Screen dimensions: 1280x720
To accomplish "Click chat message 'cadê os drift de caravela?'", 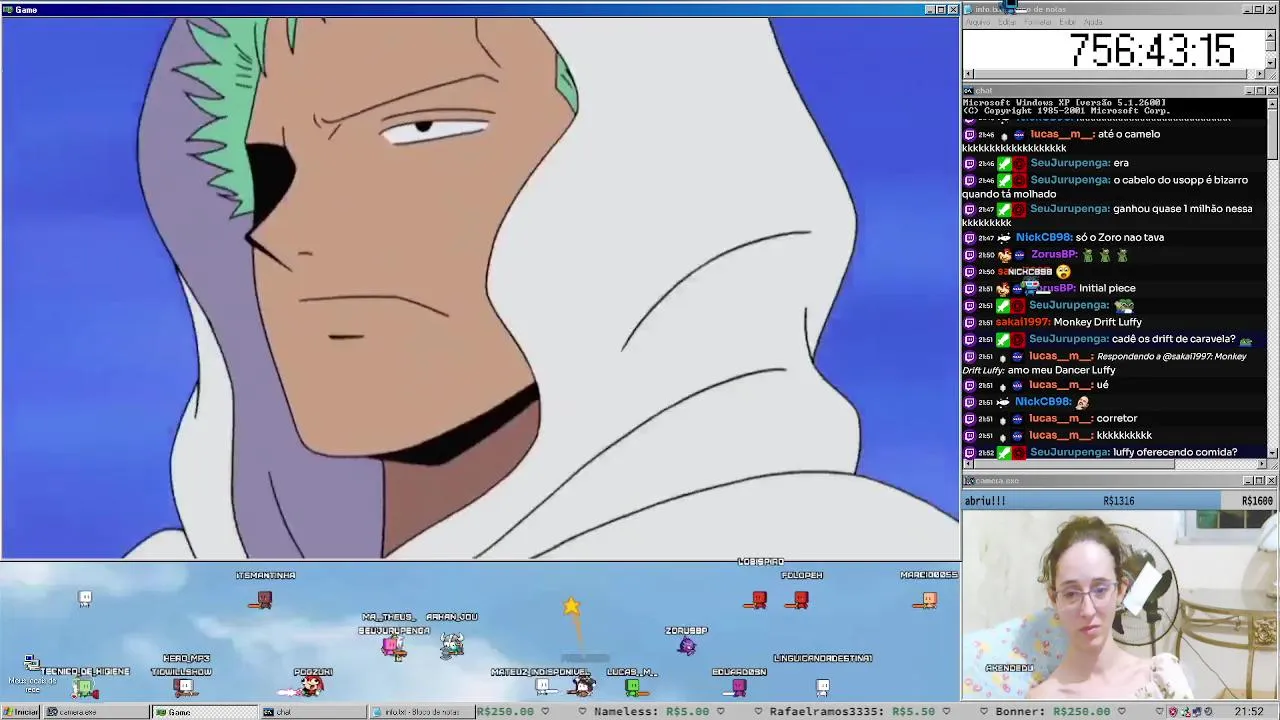I will (1174, 339).
